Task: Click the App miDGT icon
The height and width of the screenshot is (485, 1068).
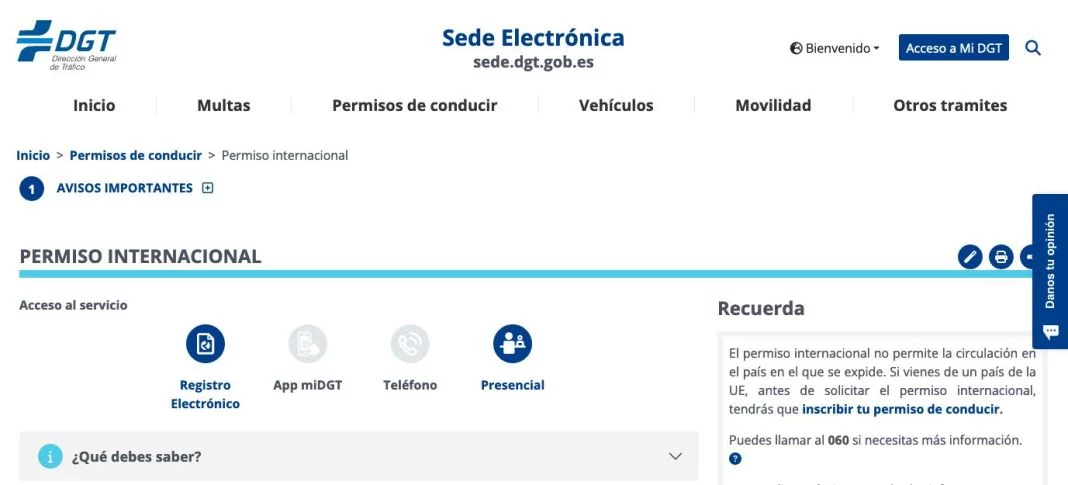Action: 307,344
